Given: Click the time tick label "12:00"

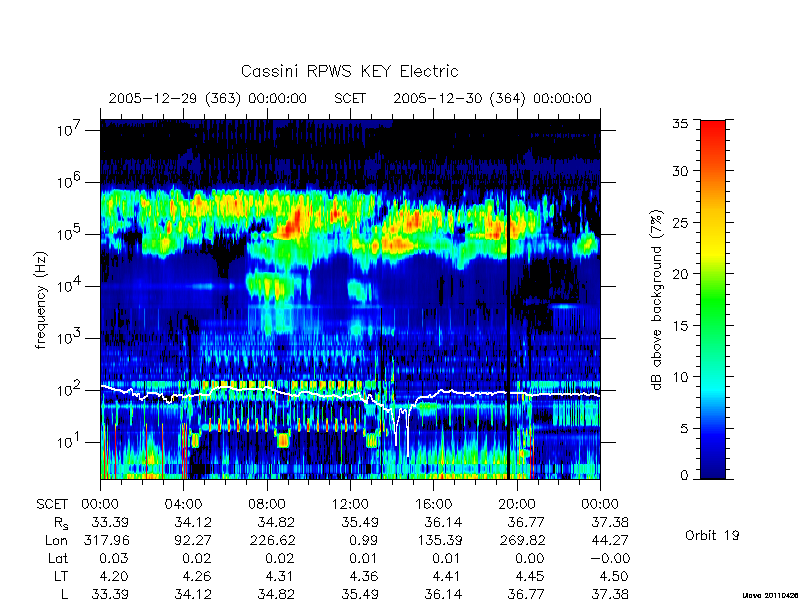Looking at the screenshot, I should 349,505.
